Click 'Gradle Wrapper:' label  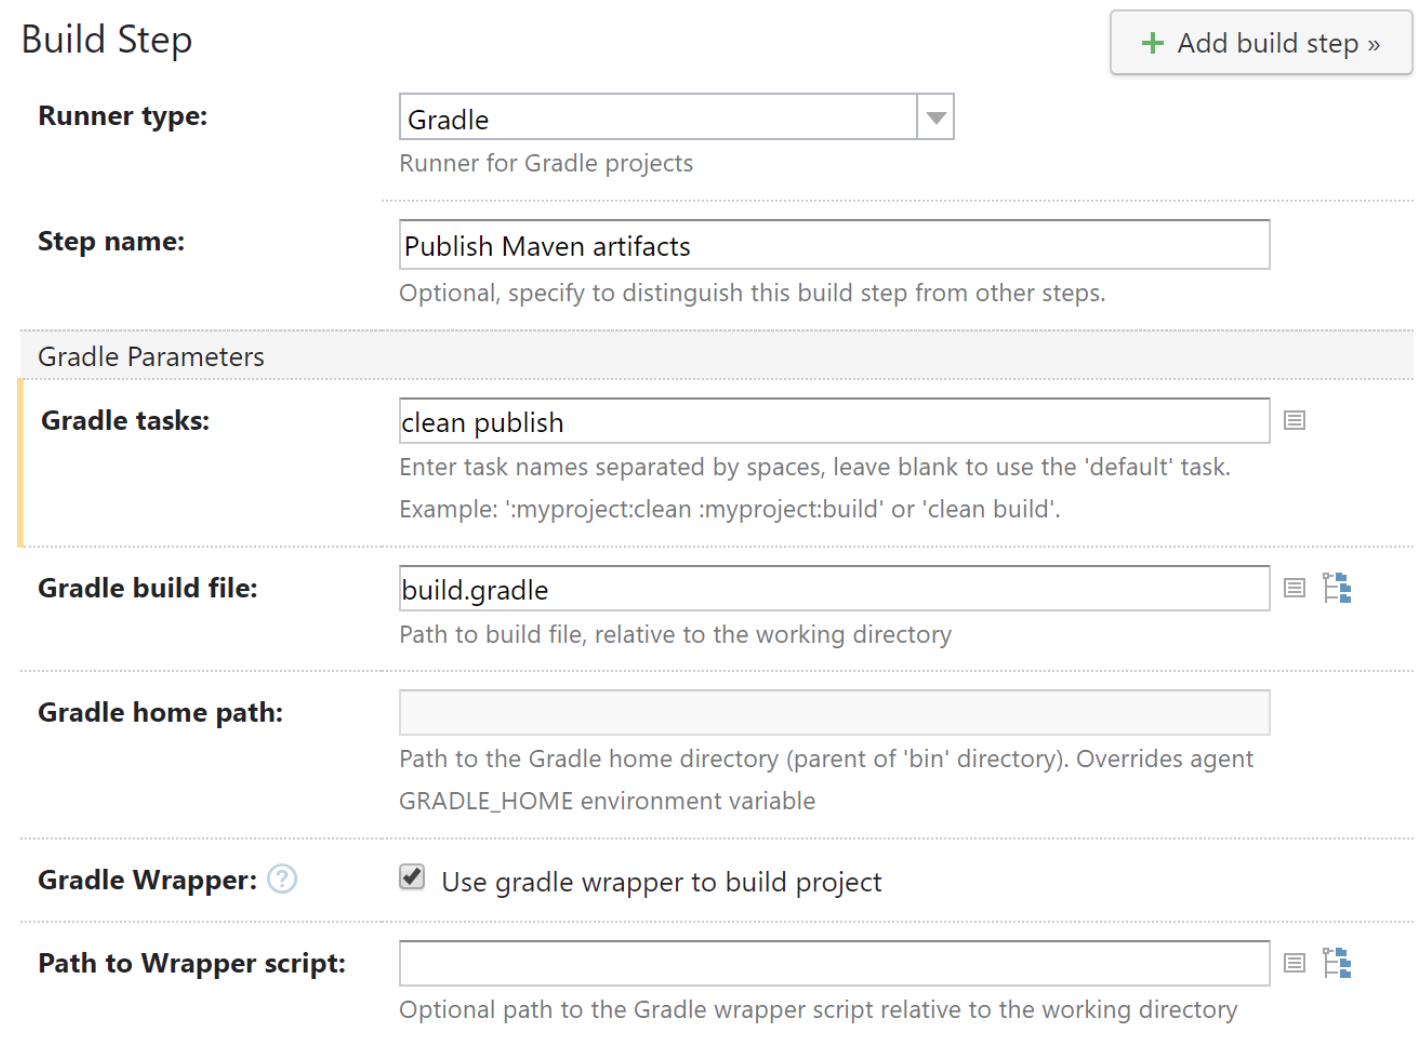click(147, 880)
